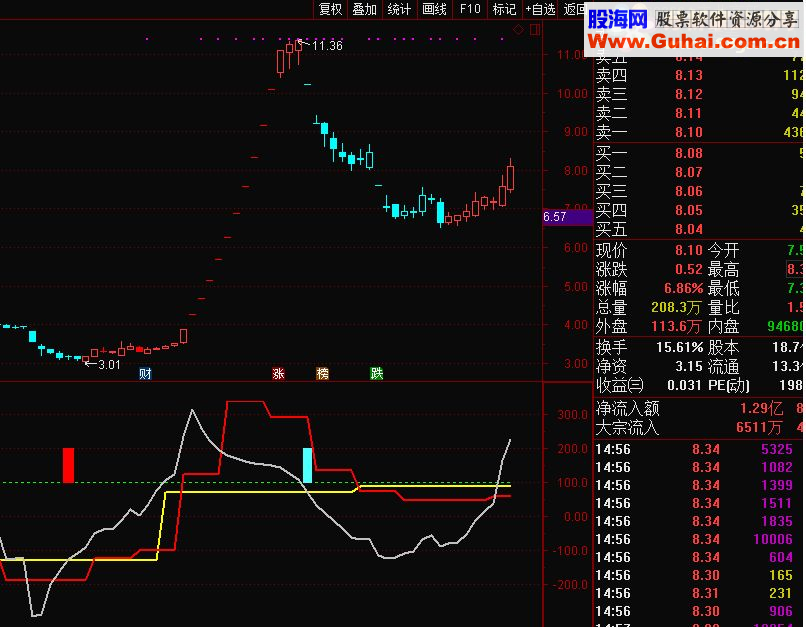This screenshot has width=806, height=627.
Task: Click the 外盘 value 113.6万
Action: [676, 326]
